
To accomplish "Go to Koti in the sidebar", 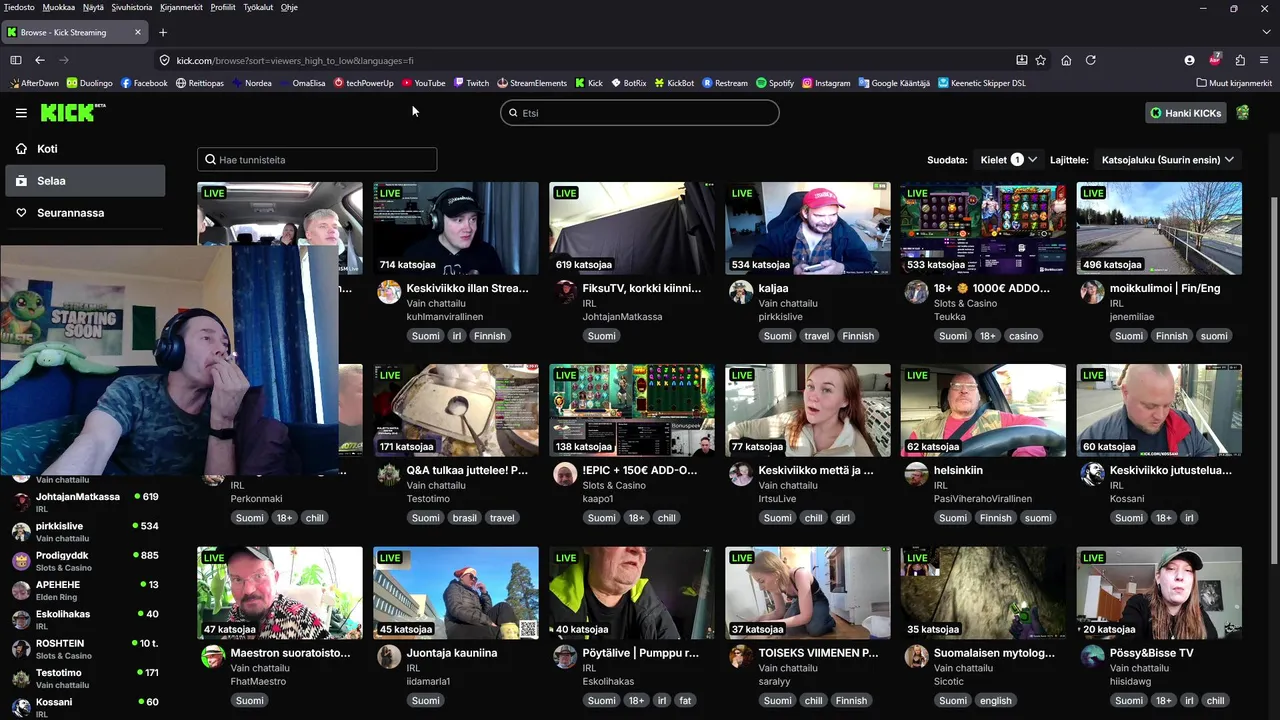I will click(85, 149).
